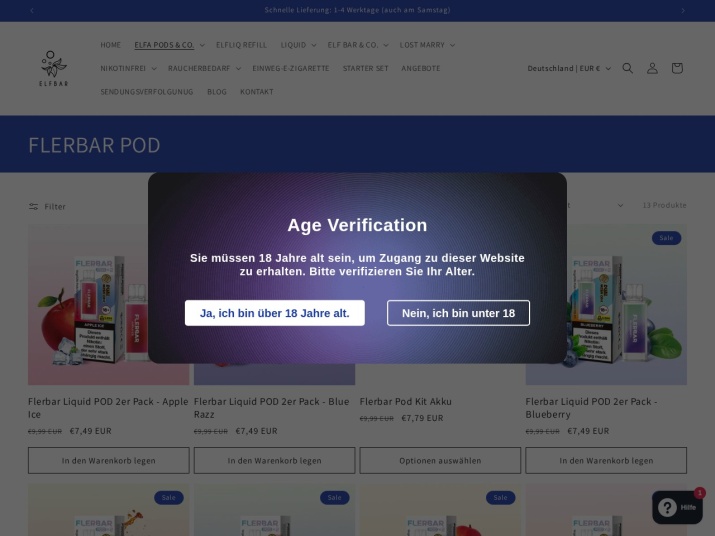Image resolution: width=715 pixels, height=536 pixels.
Task: Confirm 'Ja, ich bin über 18 Jahre alt.'
Action: tap(275, 313)
